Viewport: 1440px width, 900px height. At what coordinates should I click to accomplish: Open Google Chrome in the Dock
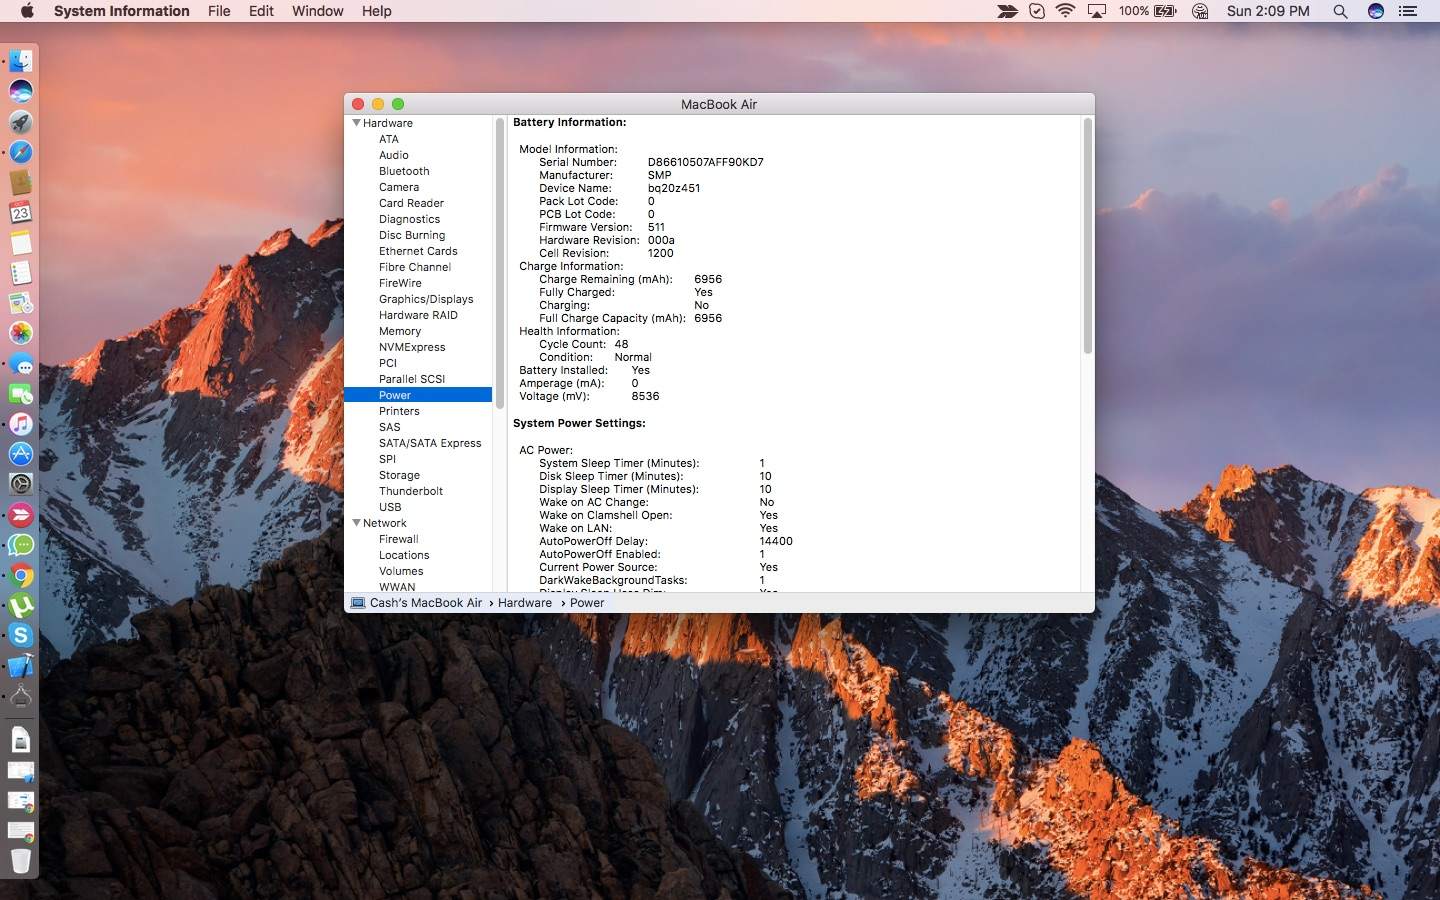click(21, 575)
